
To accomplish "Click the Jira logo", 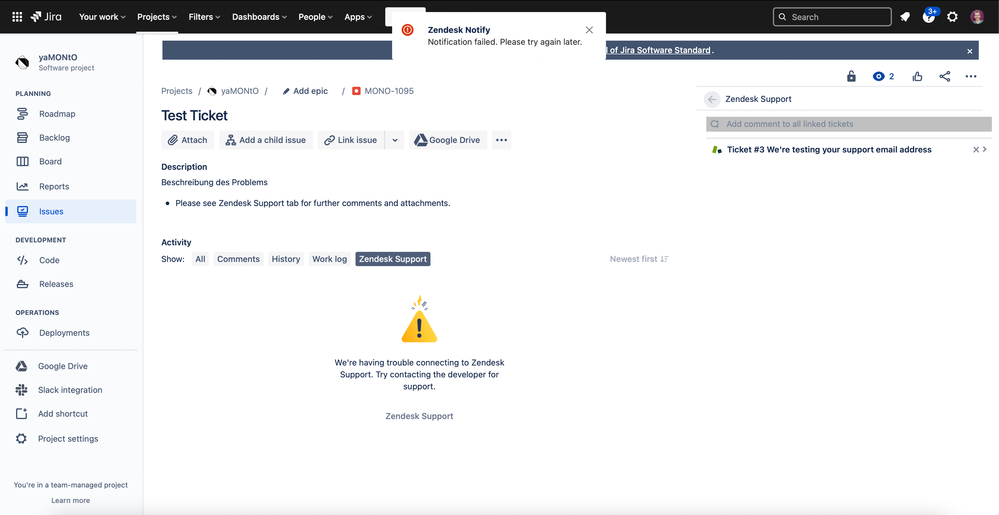I will click(x=47, y=17).
